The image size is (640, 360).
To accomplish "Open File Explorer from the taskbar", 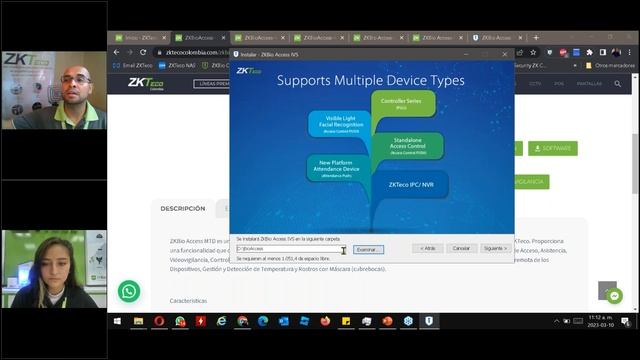I will coord(138,321).
